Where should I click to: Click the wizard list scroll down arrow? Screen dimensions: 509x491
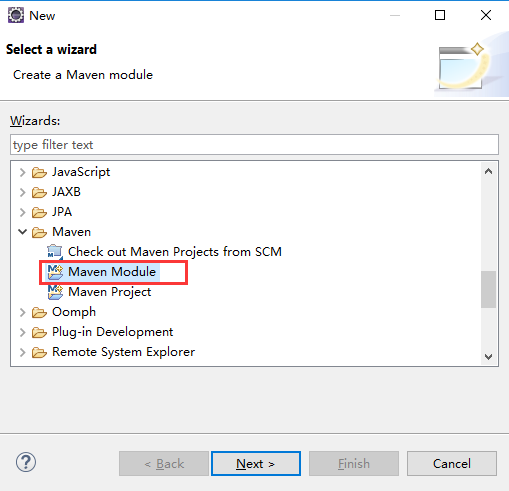pyautogui.click(x=488, y=357)
